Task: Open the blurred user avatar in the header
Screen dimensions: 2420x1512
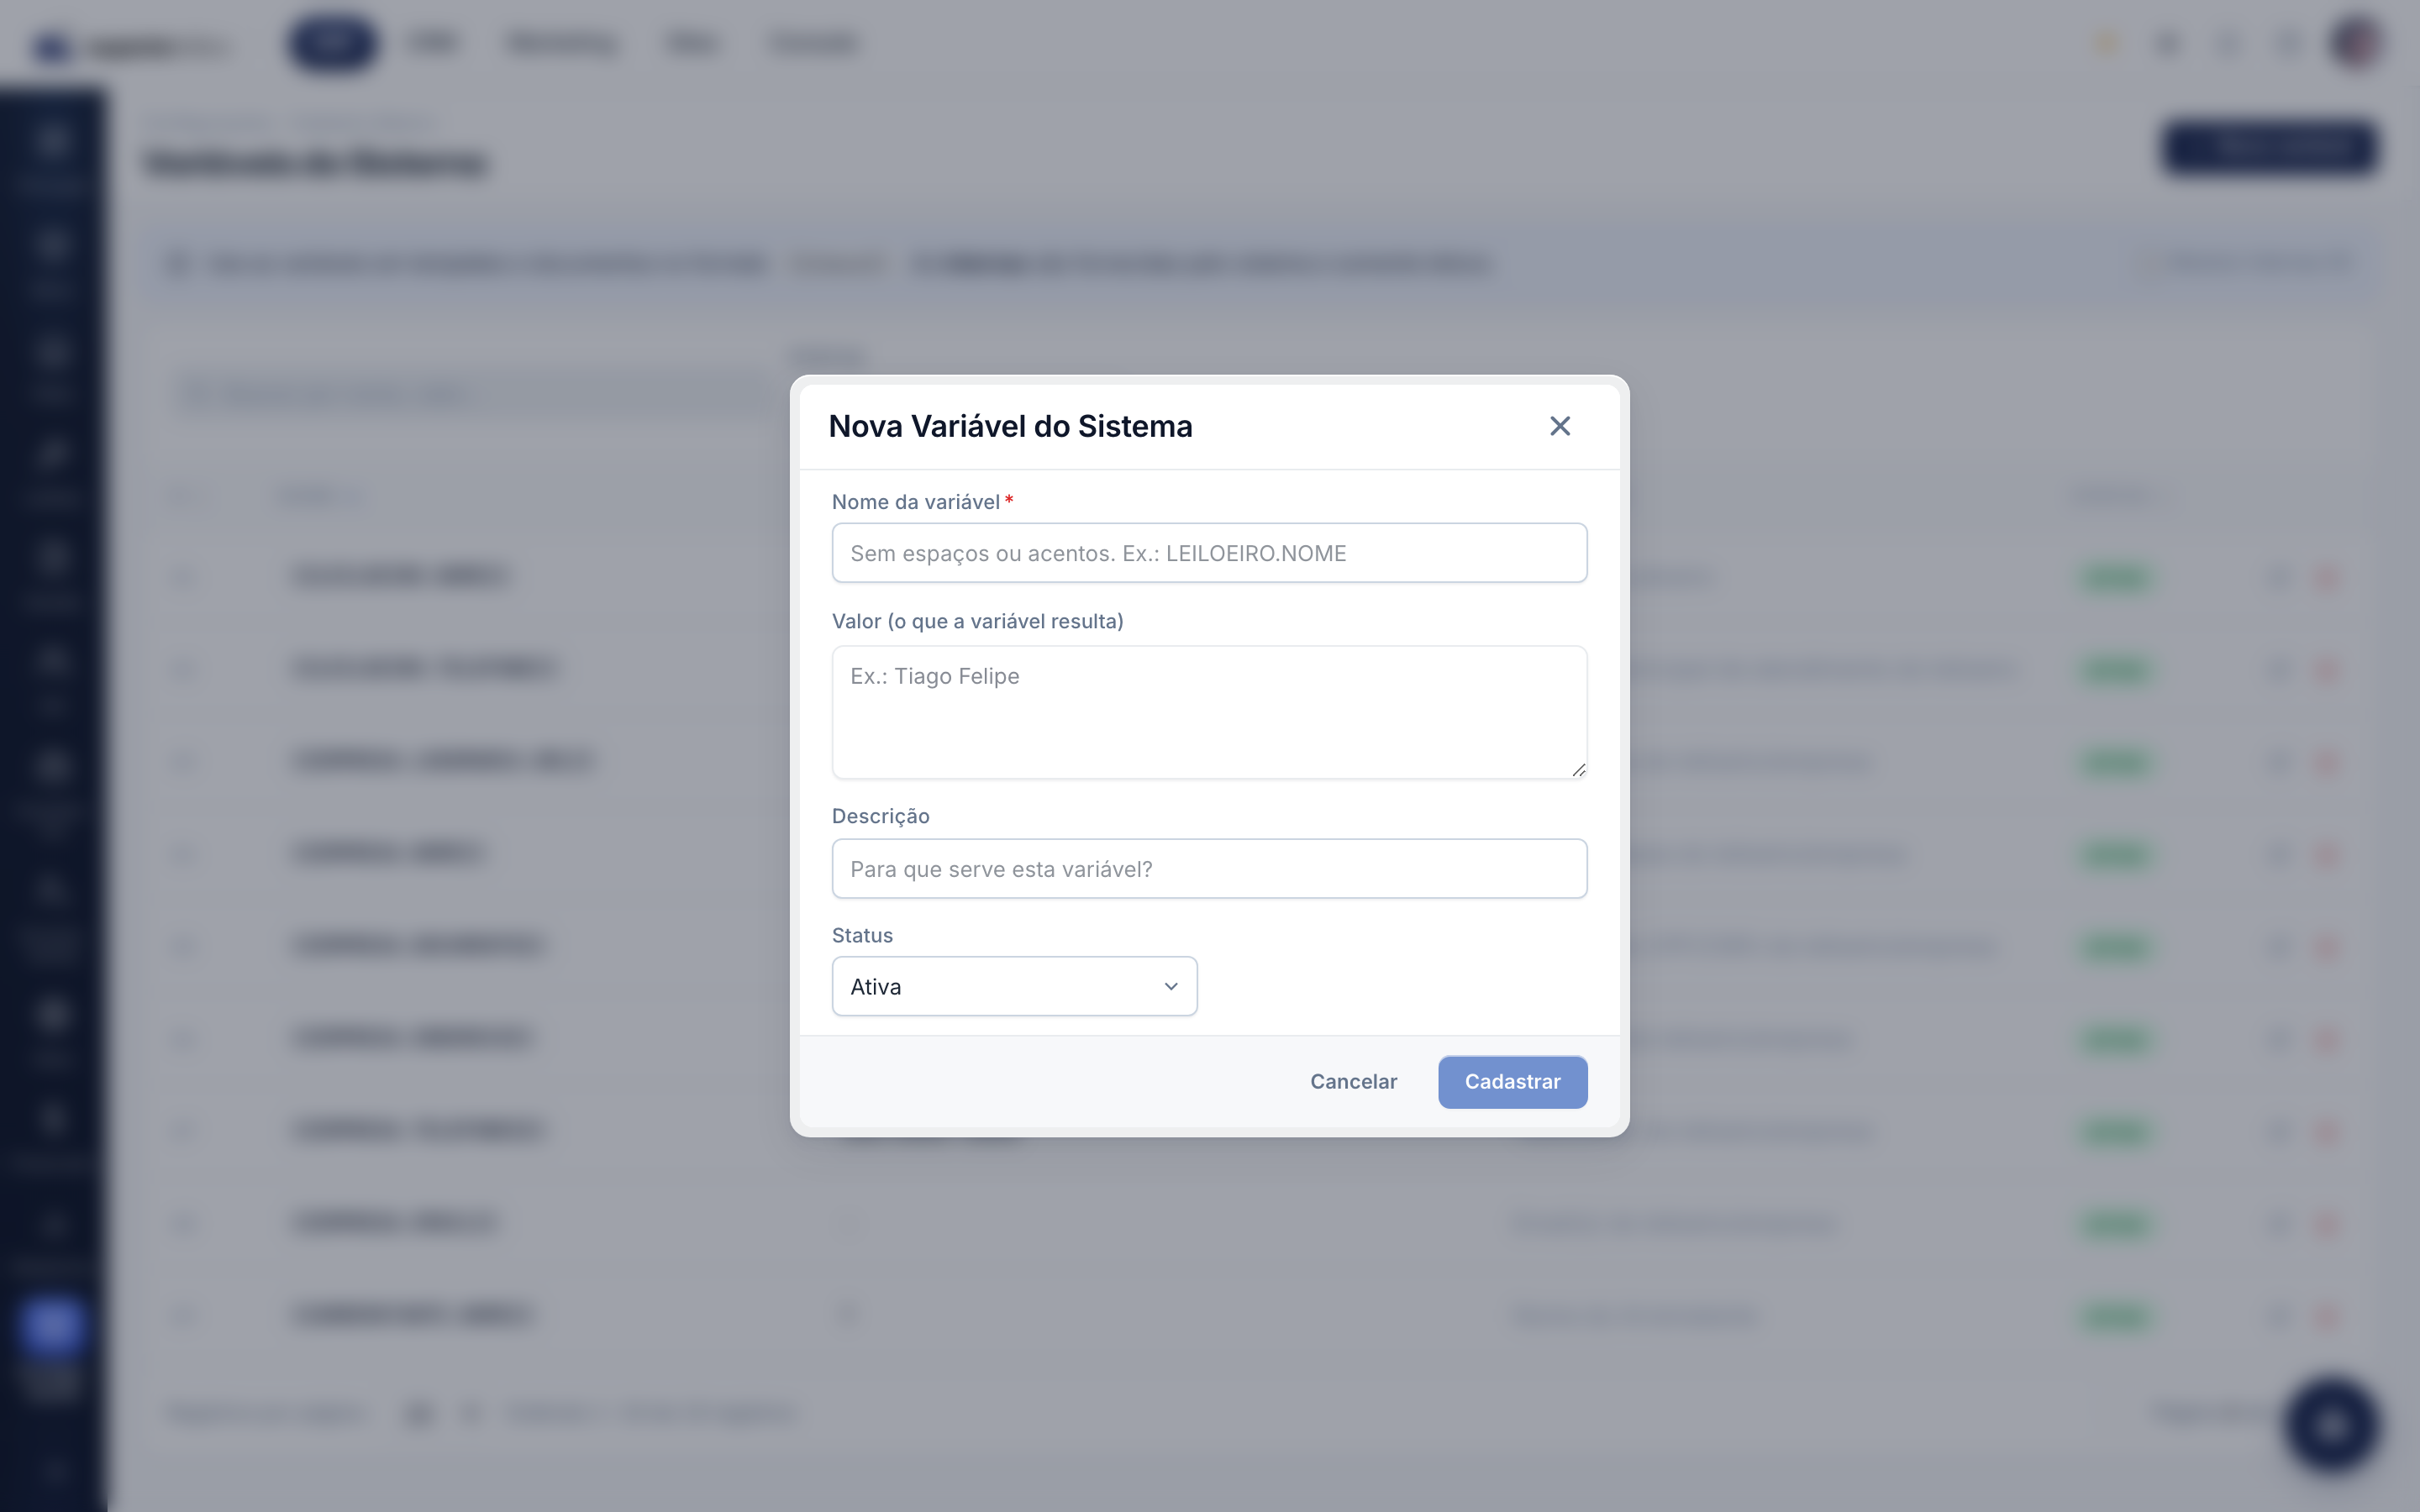Action: pos(2356,43)
